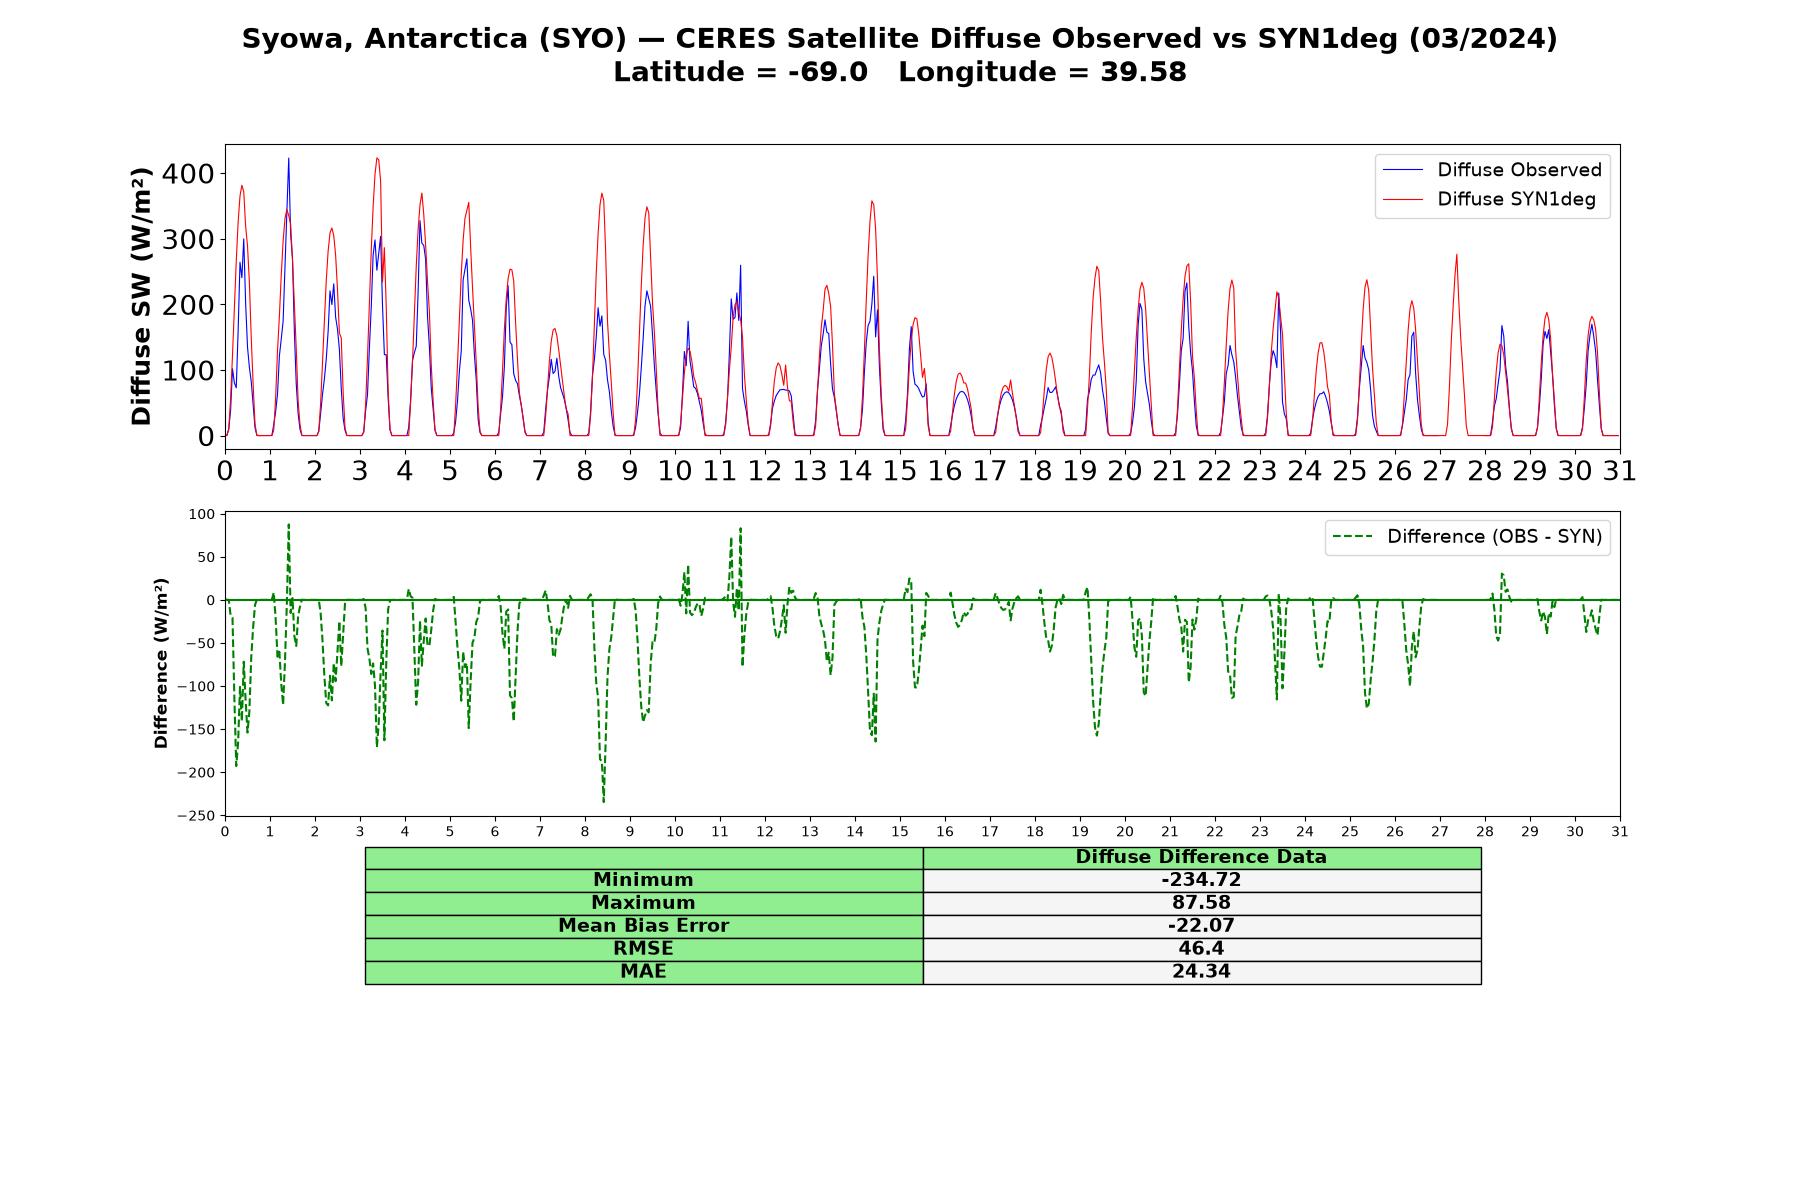This screenshot has height=1200, width=1800.
Task: Click the Latitude and Longitude subtitle text
Action: (900, 72)
